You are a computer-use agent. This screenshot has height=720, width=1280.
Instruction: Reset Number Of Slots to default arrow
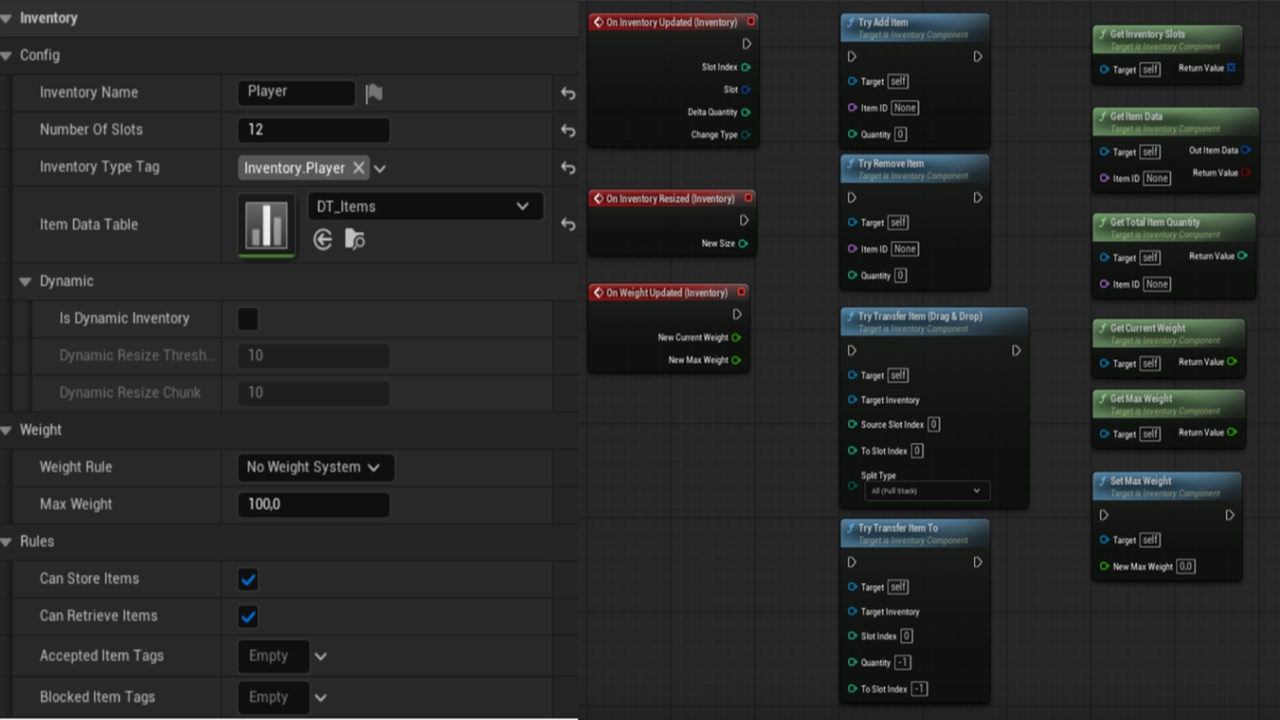tap(568, 130)
